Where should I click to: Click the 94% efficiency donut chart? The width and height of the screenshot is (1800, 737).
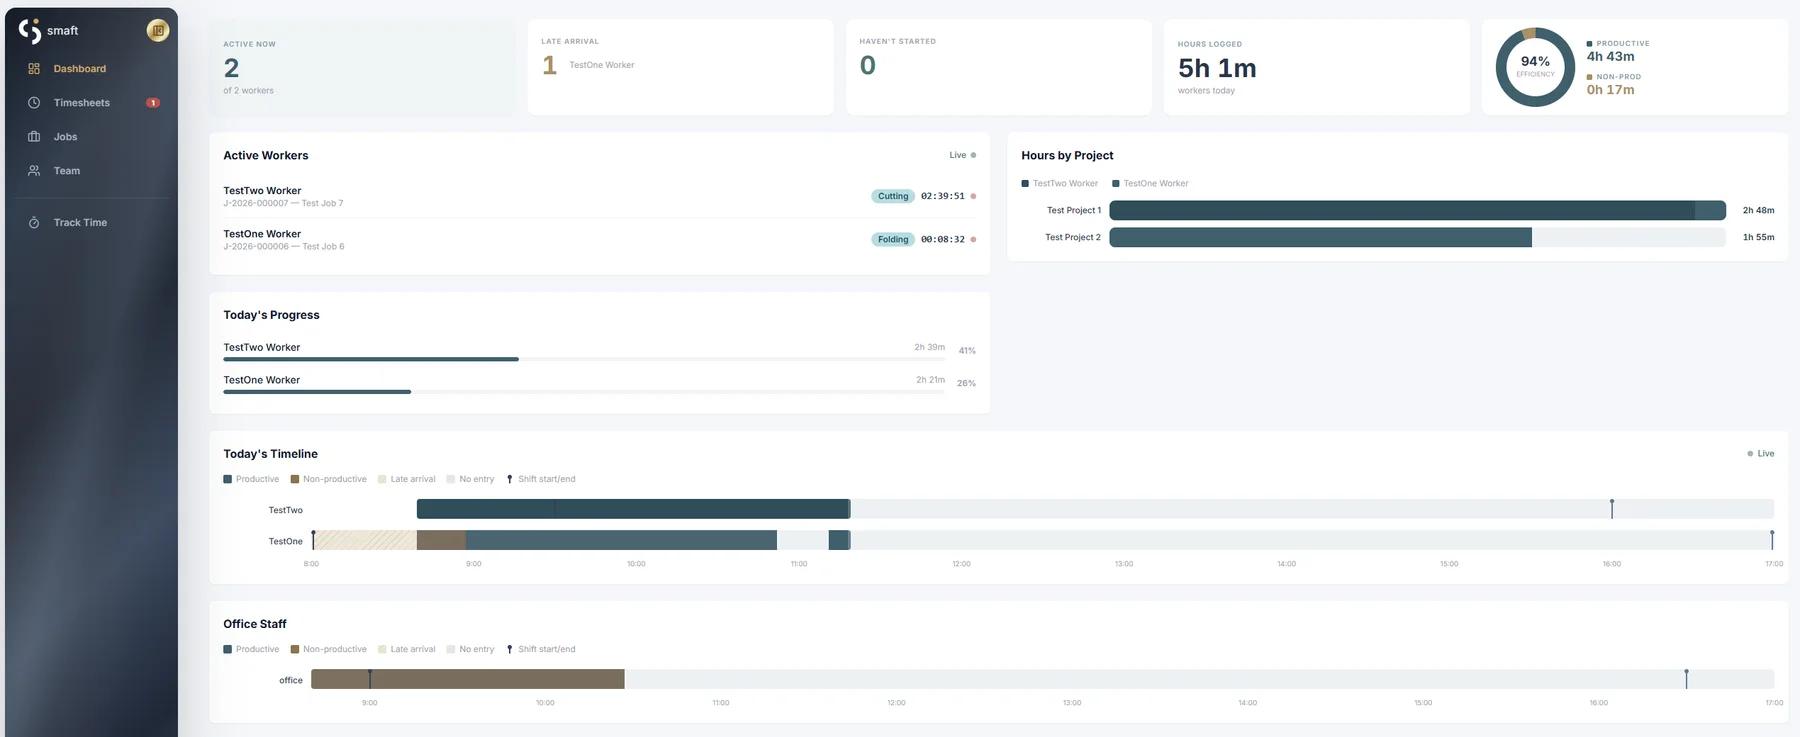[x=1535, y=67]
